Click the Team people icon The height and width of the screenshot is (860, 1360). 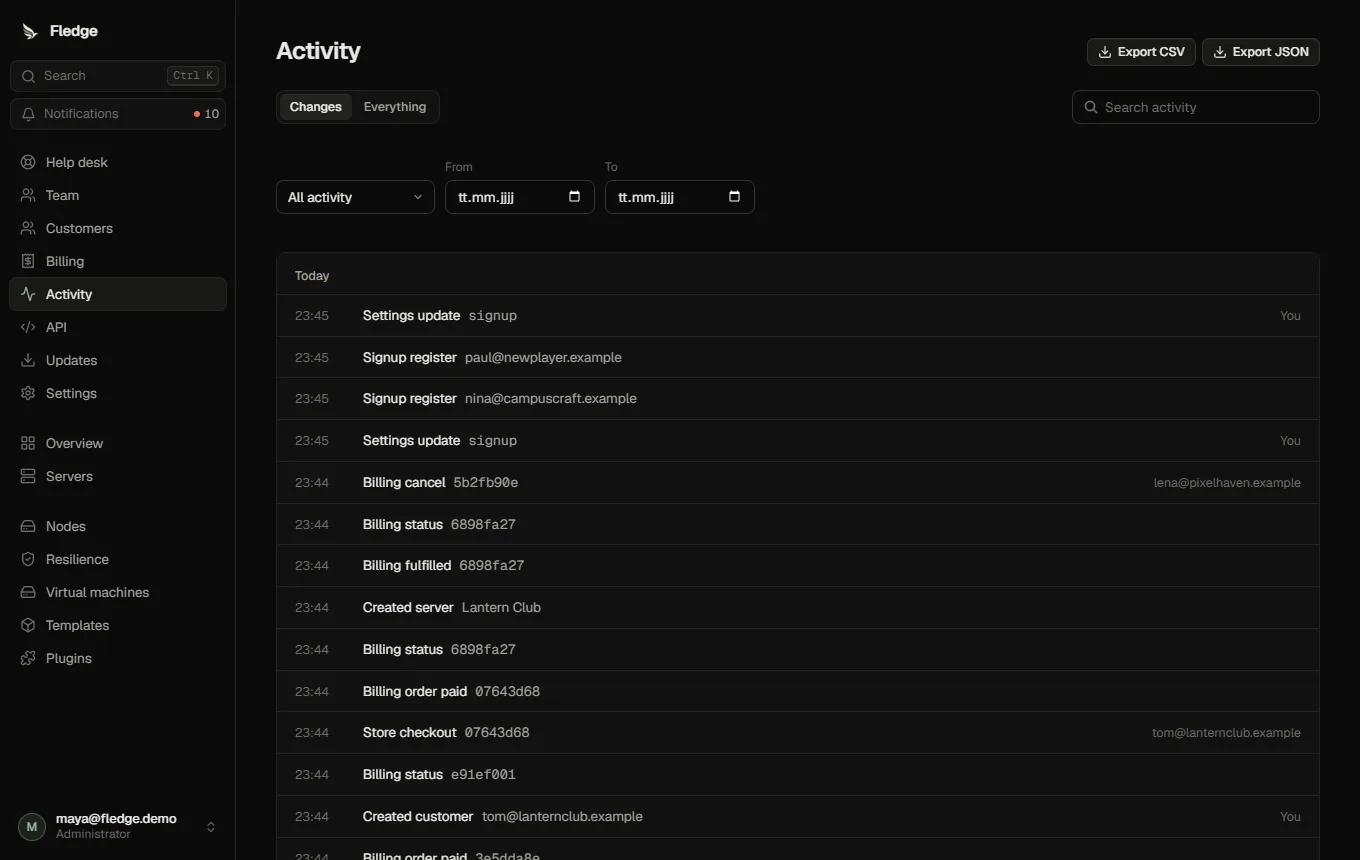point(28,195)
